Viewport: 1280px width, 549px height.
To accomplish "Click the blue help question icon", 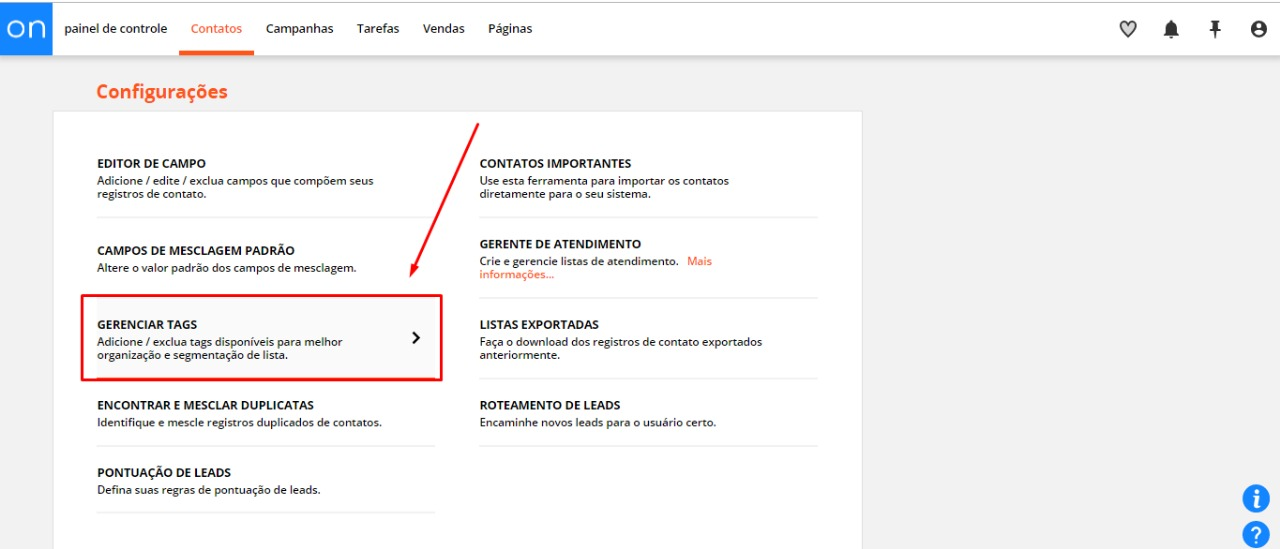I will [1255, 534].
